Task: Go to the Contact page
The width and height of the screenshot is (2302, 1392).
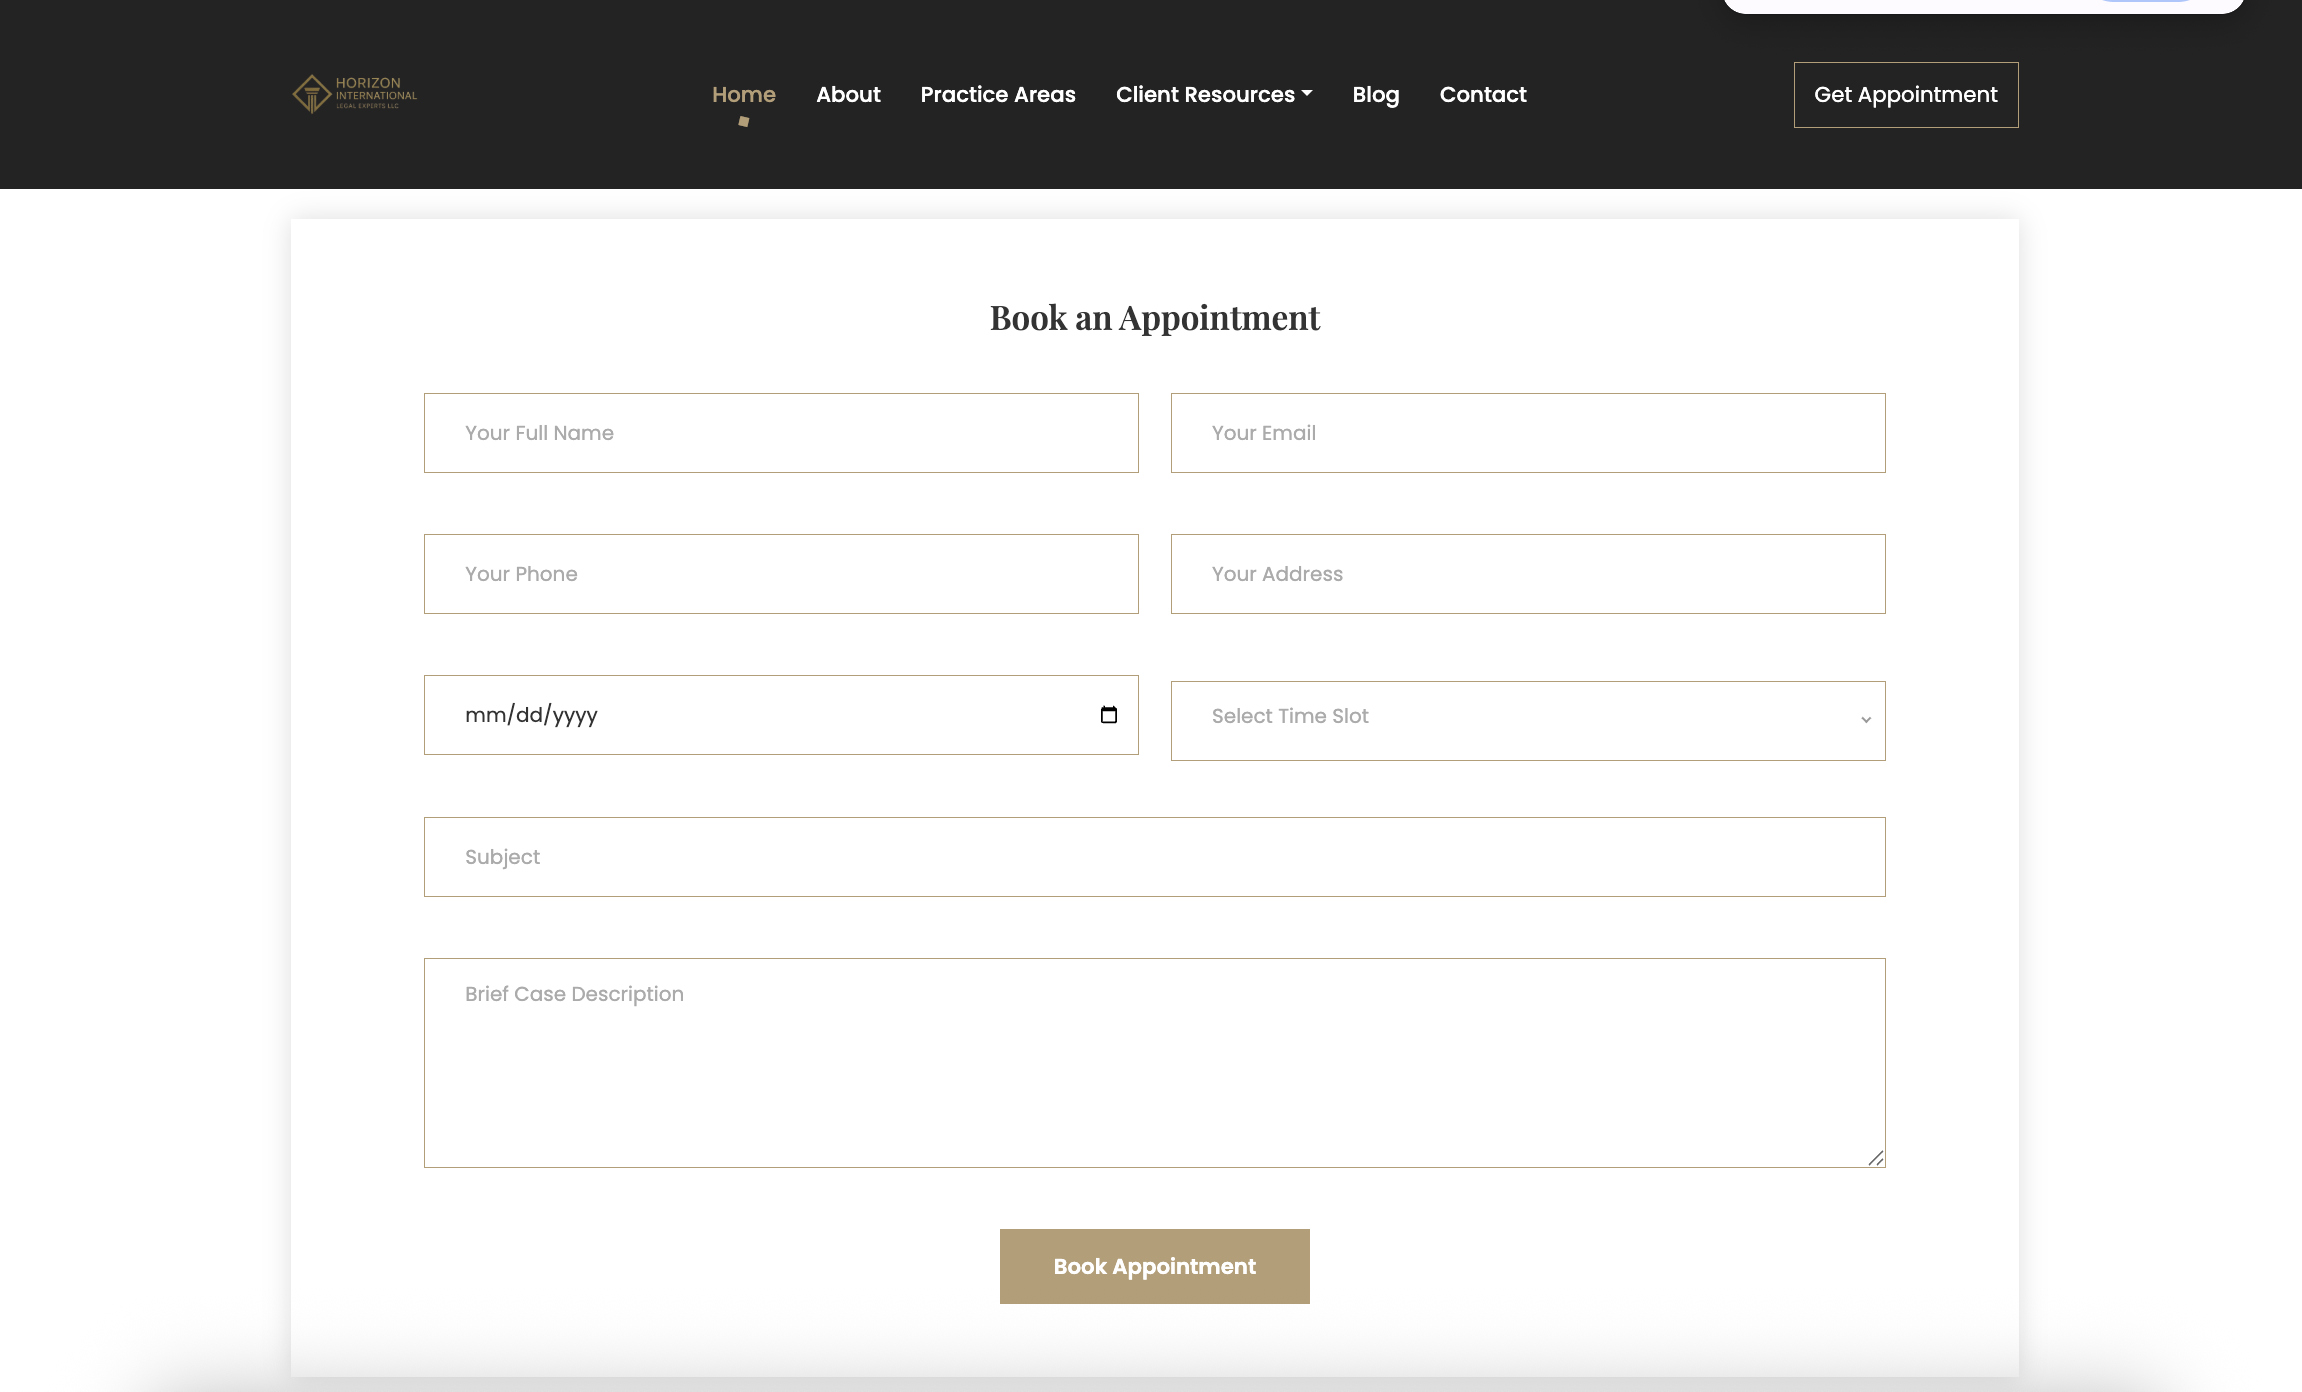Action: coord(1482,94)
